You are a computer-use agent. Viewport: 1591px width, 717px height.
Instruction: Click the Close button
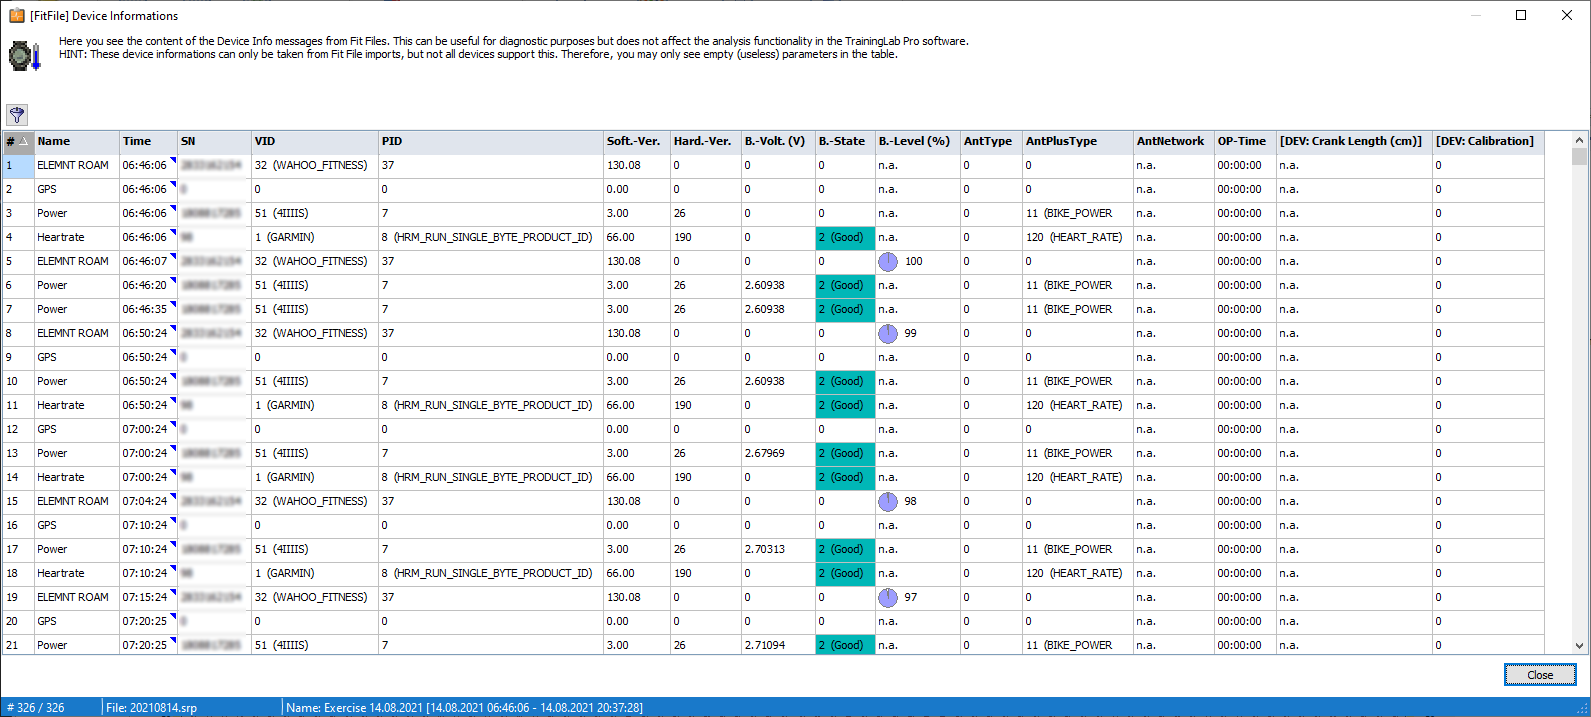(1540, 675)
